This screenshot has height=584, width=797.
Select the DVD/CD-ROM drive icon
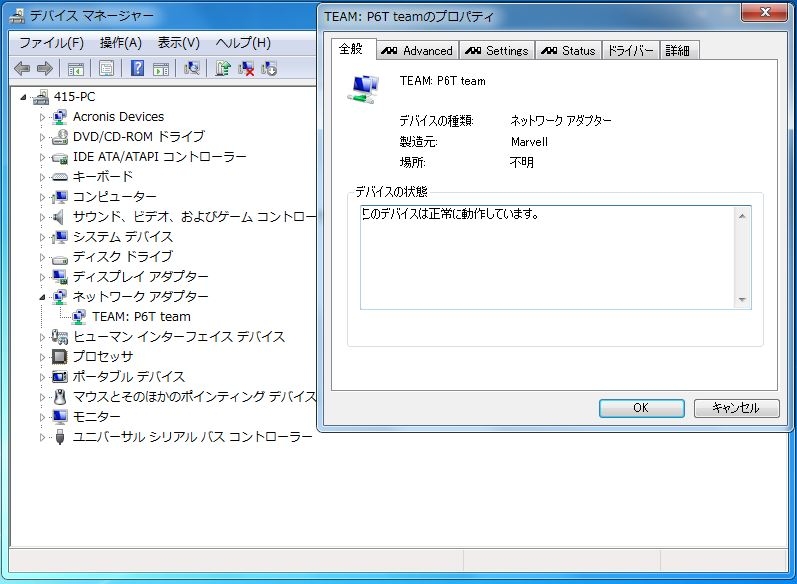coord(59,137)
